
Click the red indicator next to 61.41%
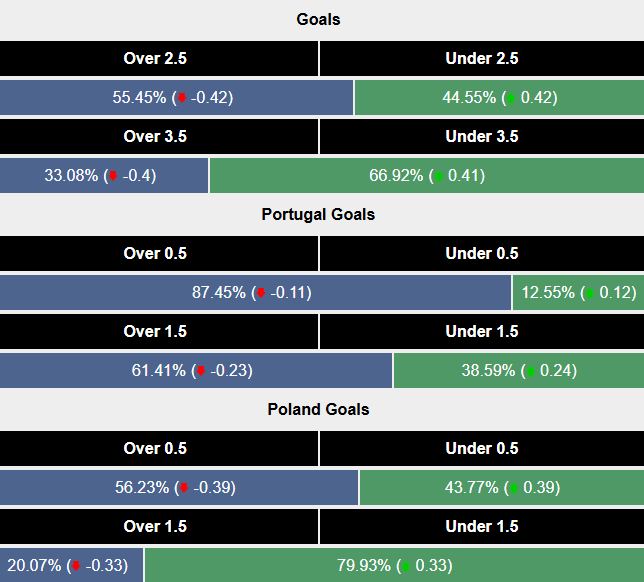click(200, 372)
